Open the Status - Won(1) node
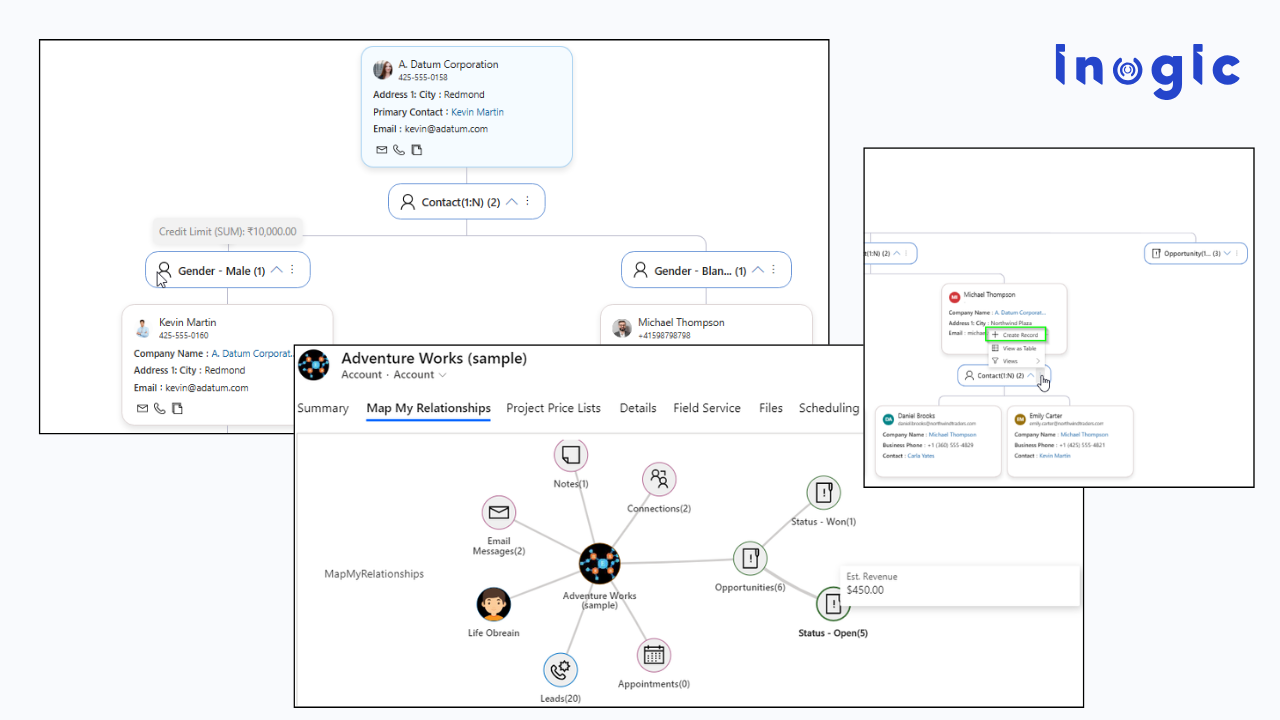The width and height of the screenshot is (1280, 720). tap(822, 492)
